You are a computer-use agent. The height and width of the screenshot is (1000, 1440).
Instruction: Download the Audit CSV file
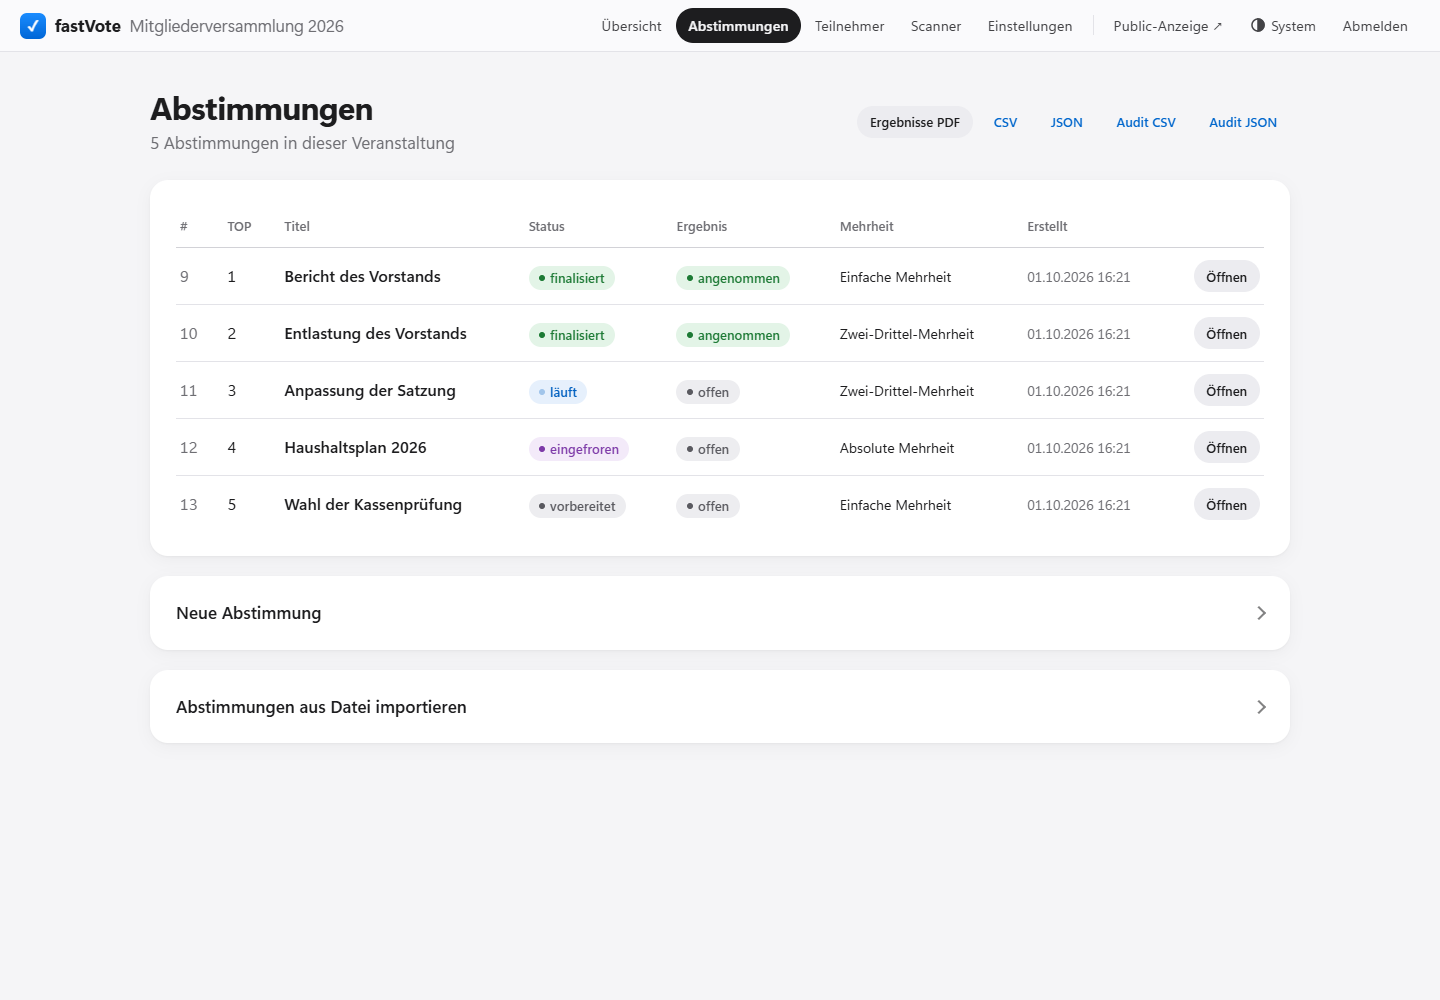[x=1146, y=122]
